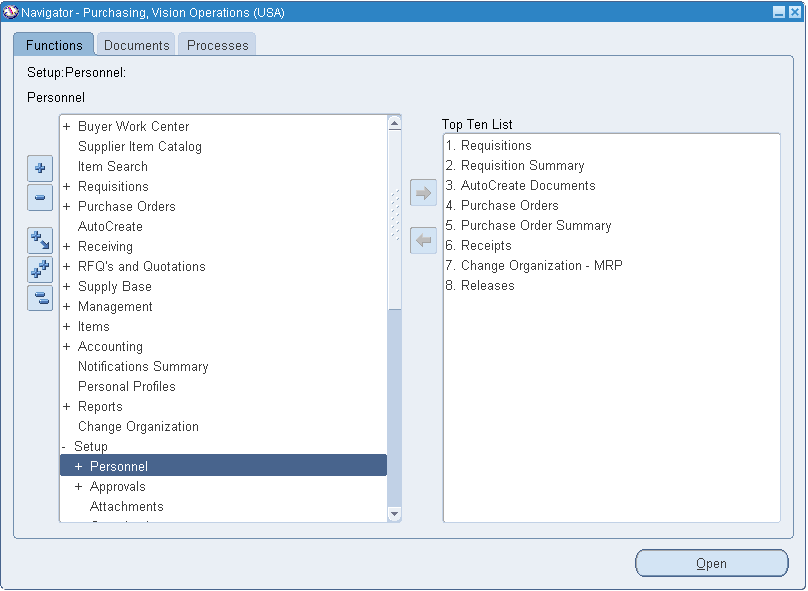This screenshot has width=808, height=591.
Task: Click the scrollbar down arrow of the function list
Action: pyautogui.click(x=395, y=513)
